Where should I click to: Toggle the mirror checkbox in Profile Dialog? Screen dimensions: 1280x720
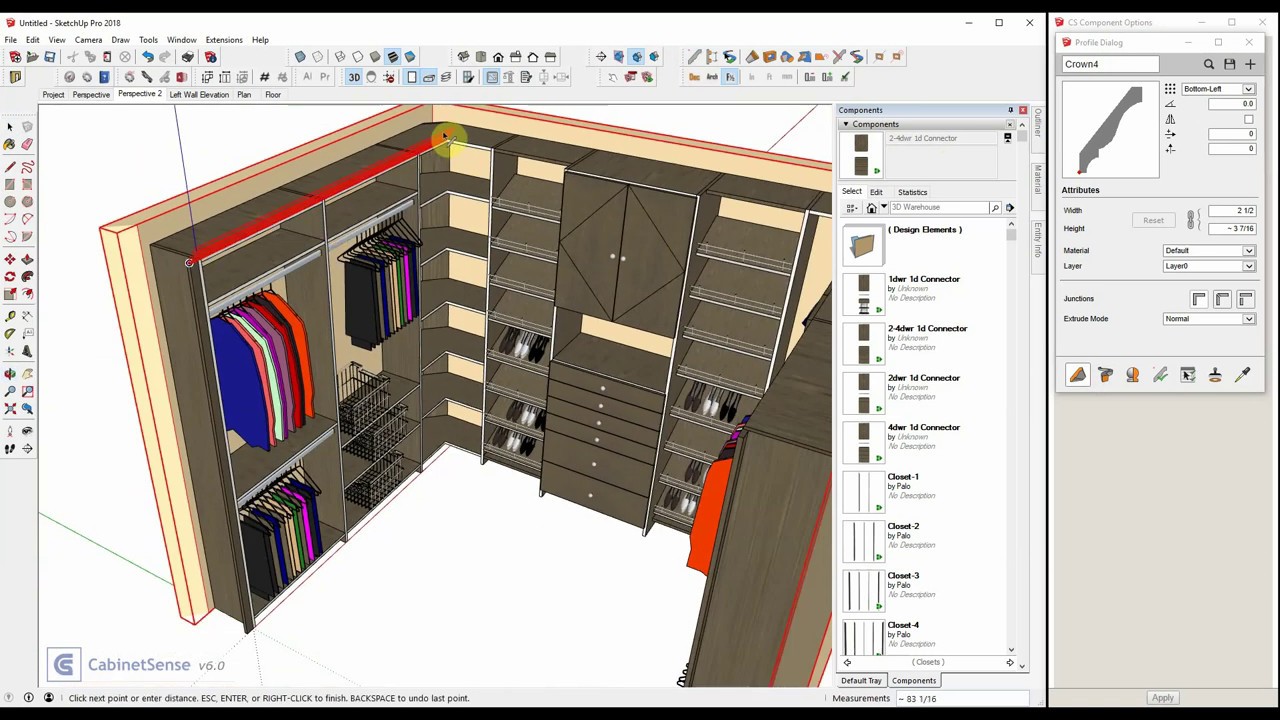tap(1249, 119)
